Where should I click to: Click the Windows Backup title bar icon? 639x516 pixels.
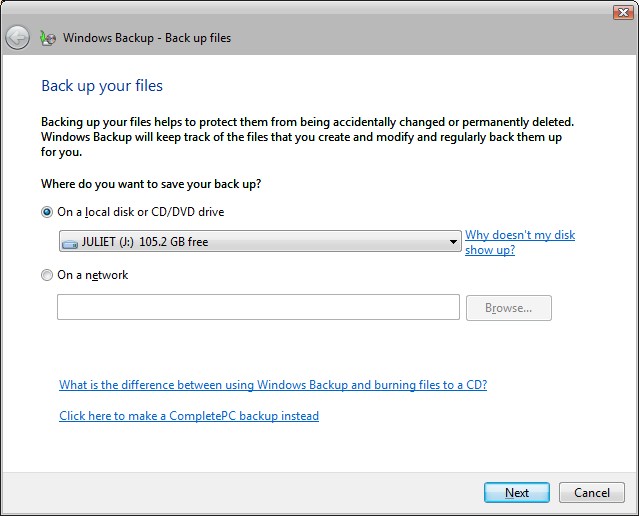point(47,38)
